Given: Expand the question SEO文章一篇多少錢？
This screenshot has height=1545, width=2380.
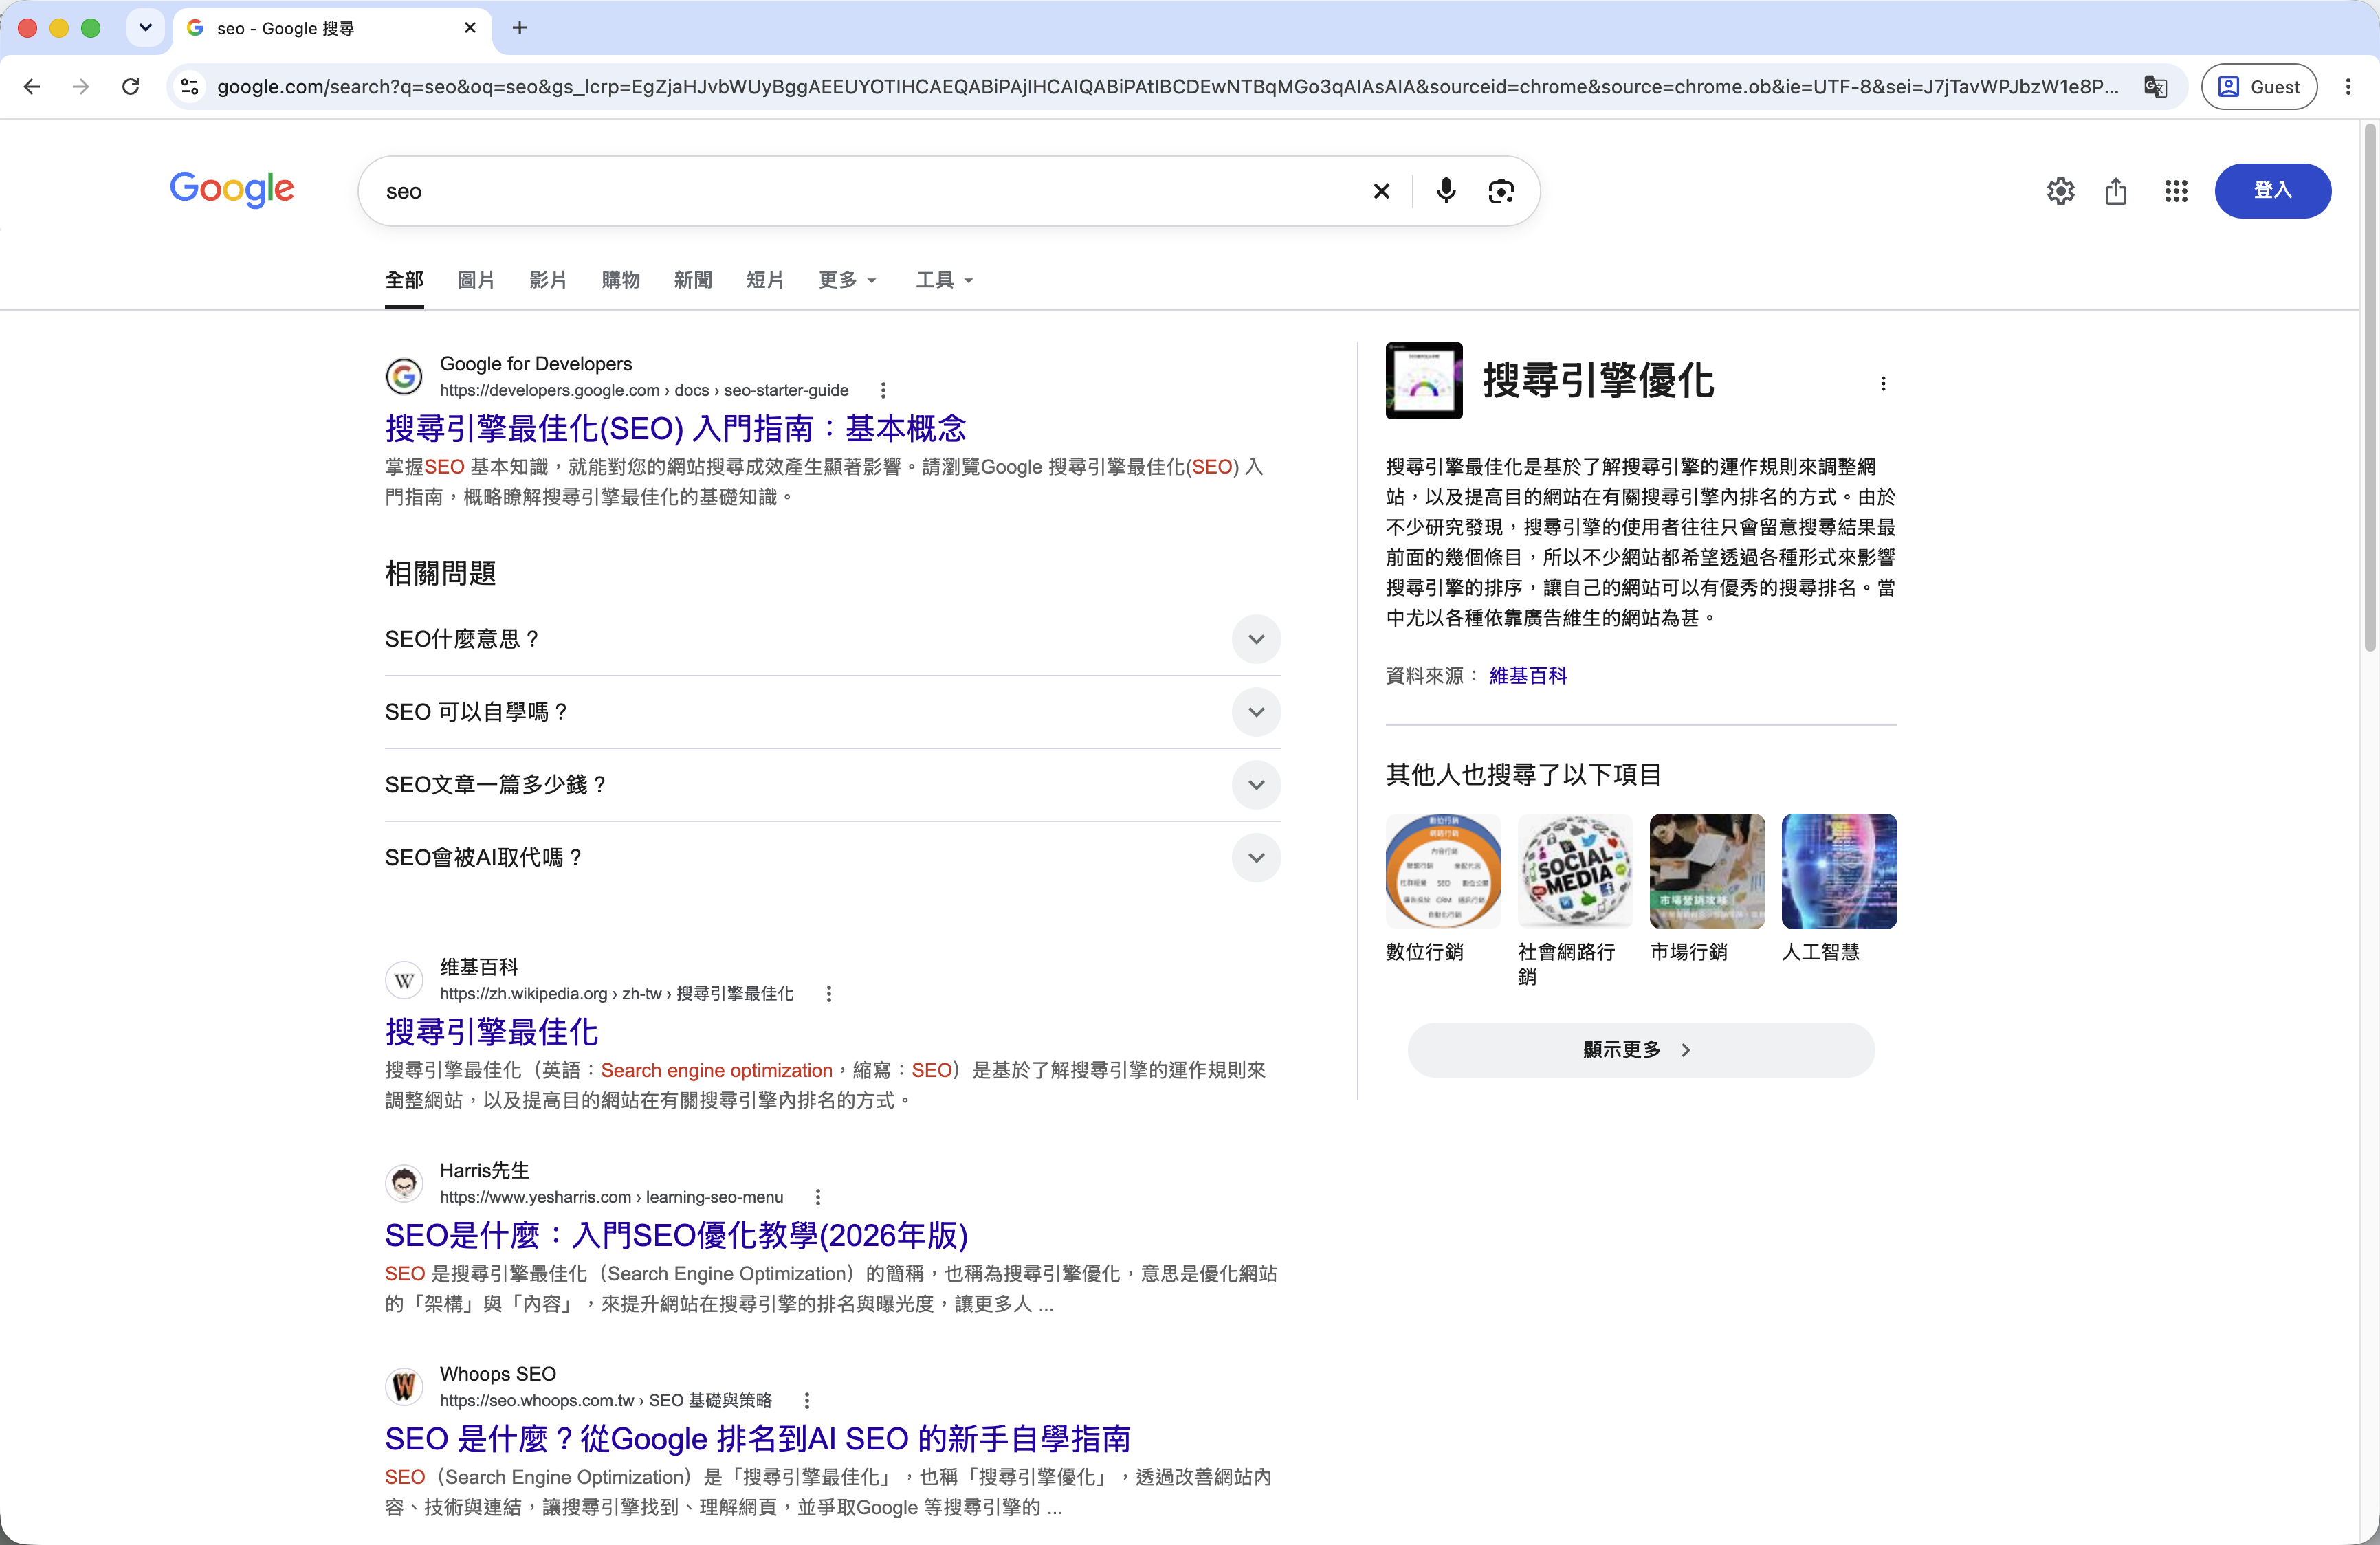Looking at the screenshot, I should pos(832,785).
